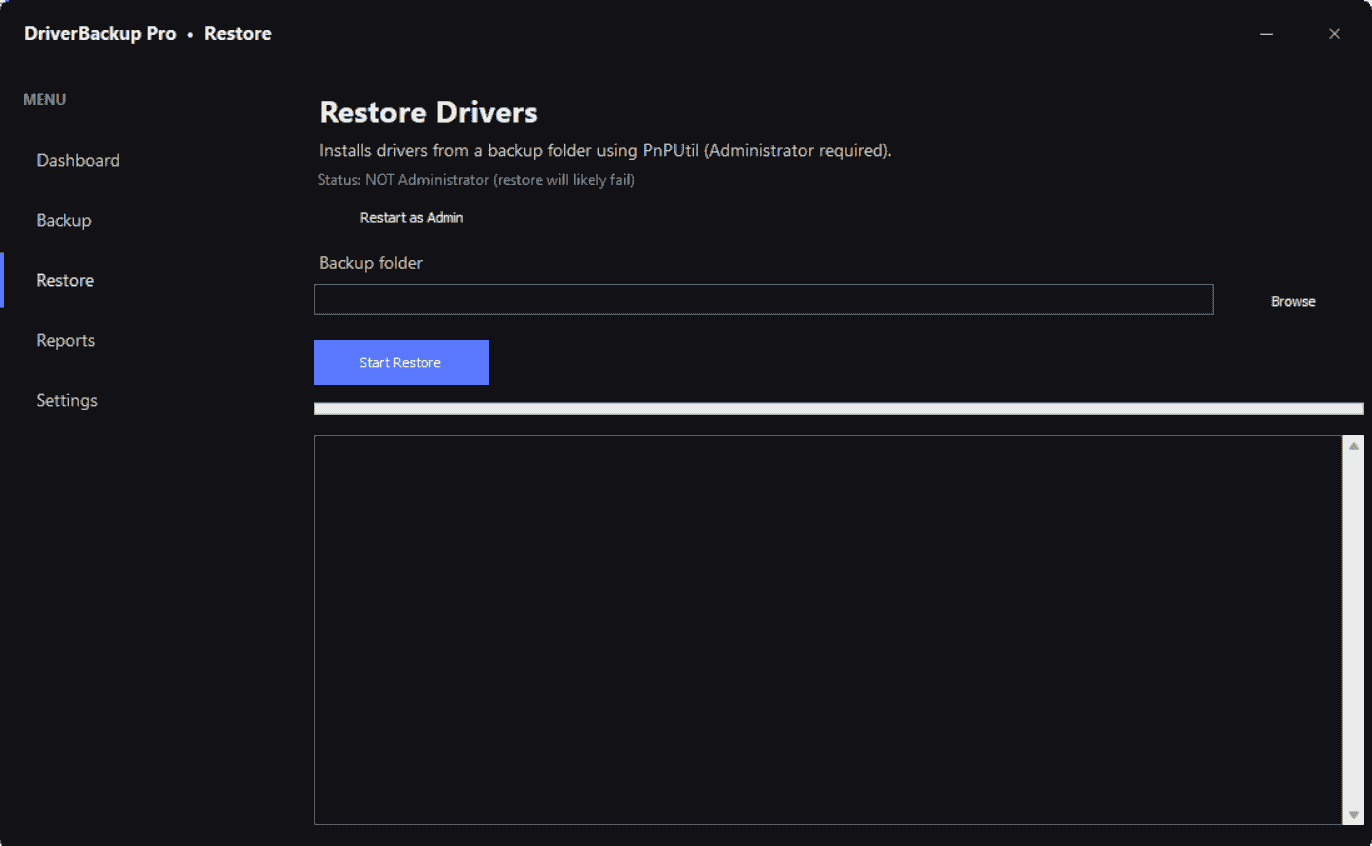Open the Settings section

(x=66, y=400)
